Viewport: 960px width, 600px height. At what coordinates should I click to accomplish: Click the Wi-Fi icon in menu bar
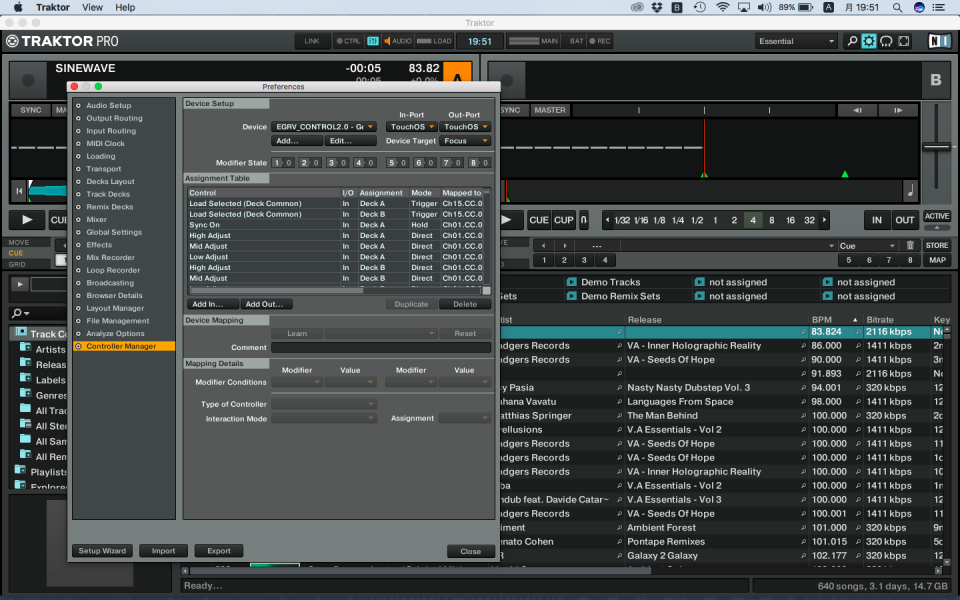tap(722, 7)
